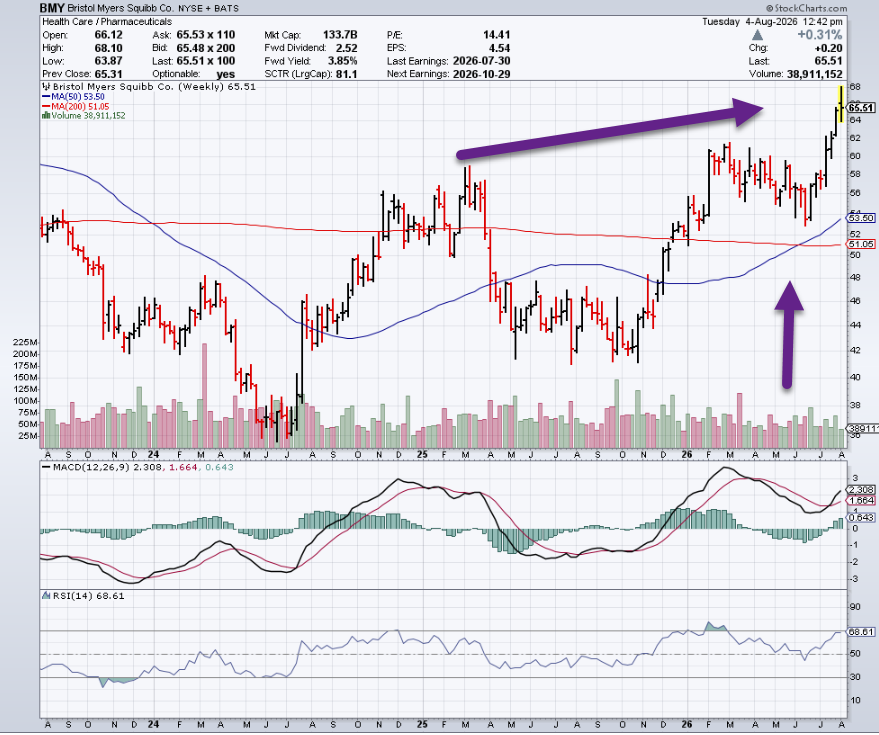879x735 pixels.
Task: Click the 'Bristol Myers Squibb Co.' title text
Action: (121, 8)
